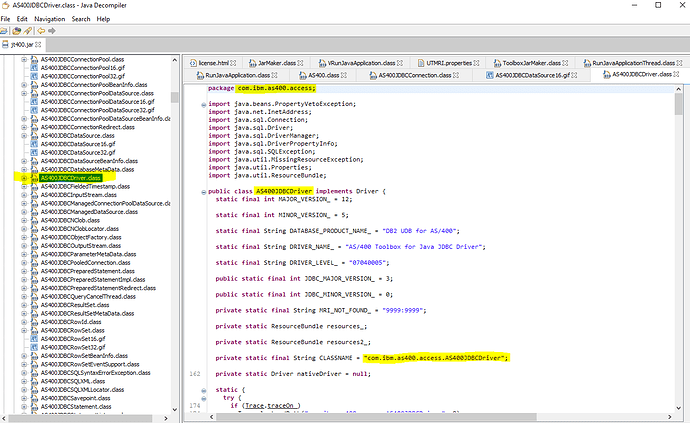
Task: Close the license.html editor tab
Action: [233, 63]
